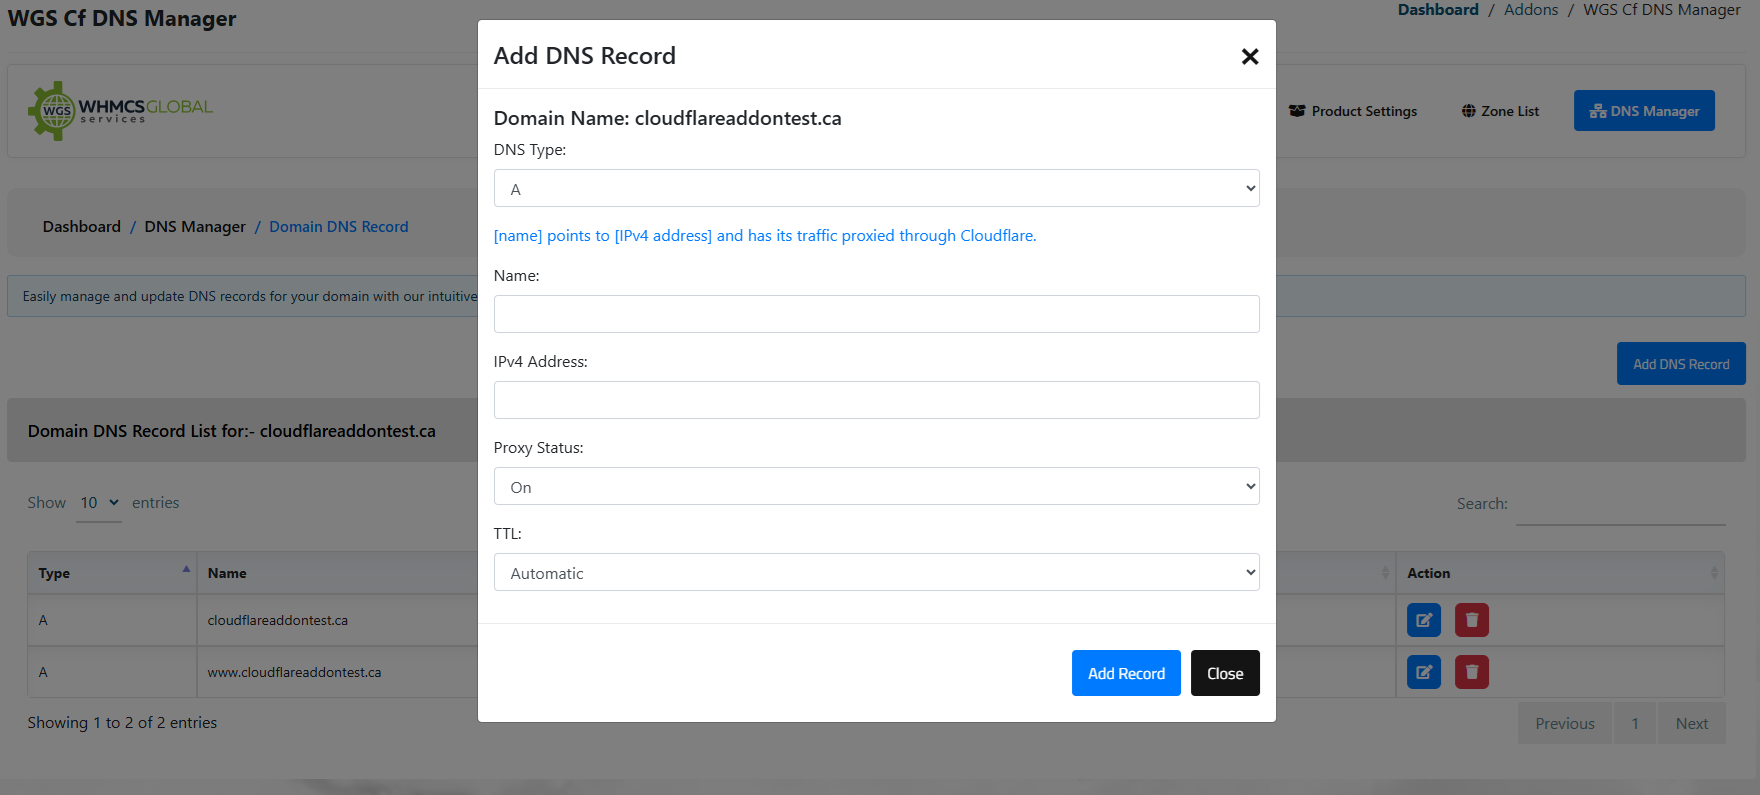This screenshot has height=795, width=1760.
Task: Open the DNS Manager tab
Action: (x=1643, y=111)
